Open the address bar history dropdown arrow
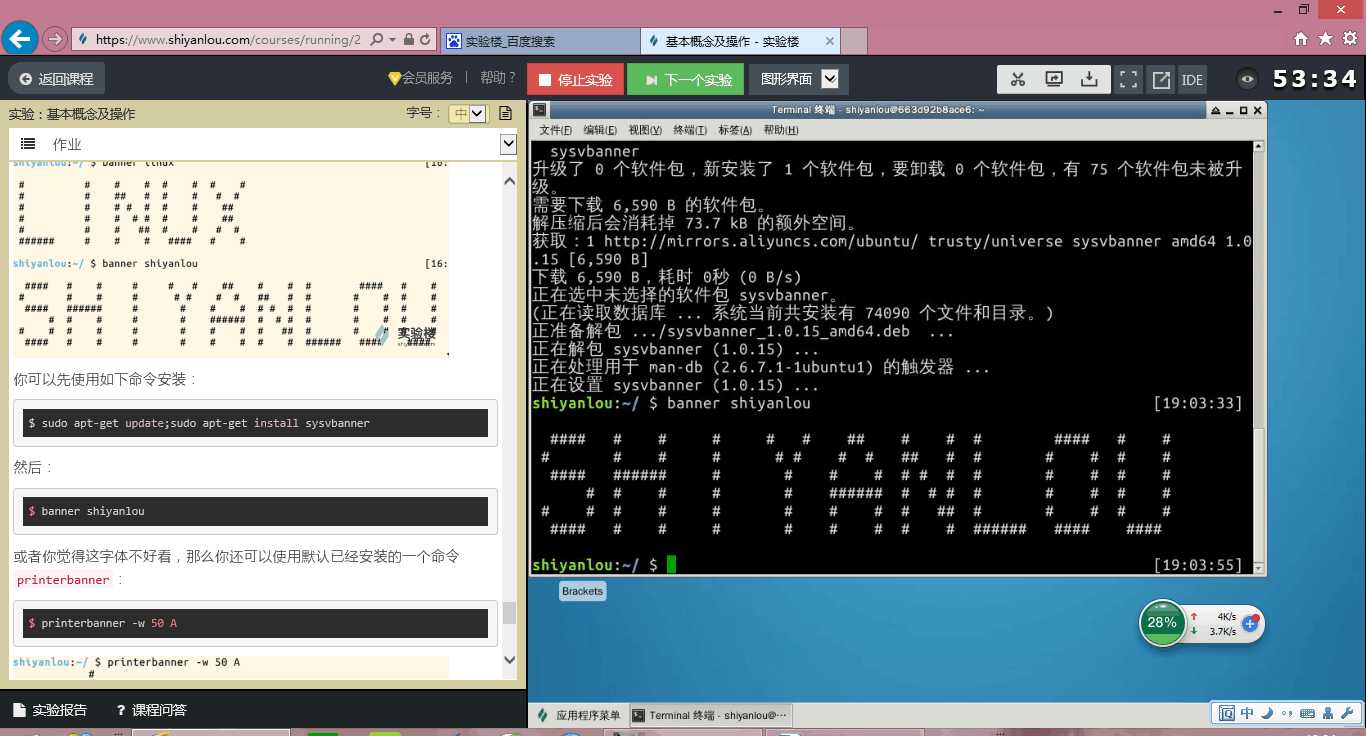The height and width of the screenshot is (736, 1366). (x=393, y=40)
